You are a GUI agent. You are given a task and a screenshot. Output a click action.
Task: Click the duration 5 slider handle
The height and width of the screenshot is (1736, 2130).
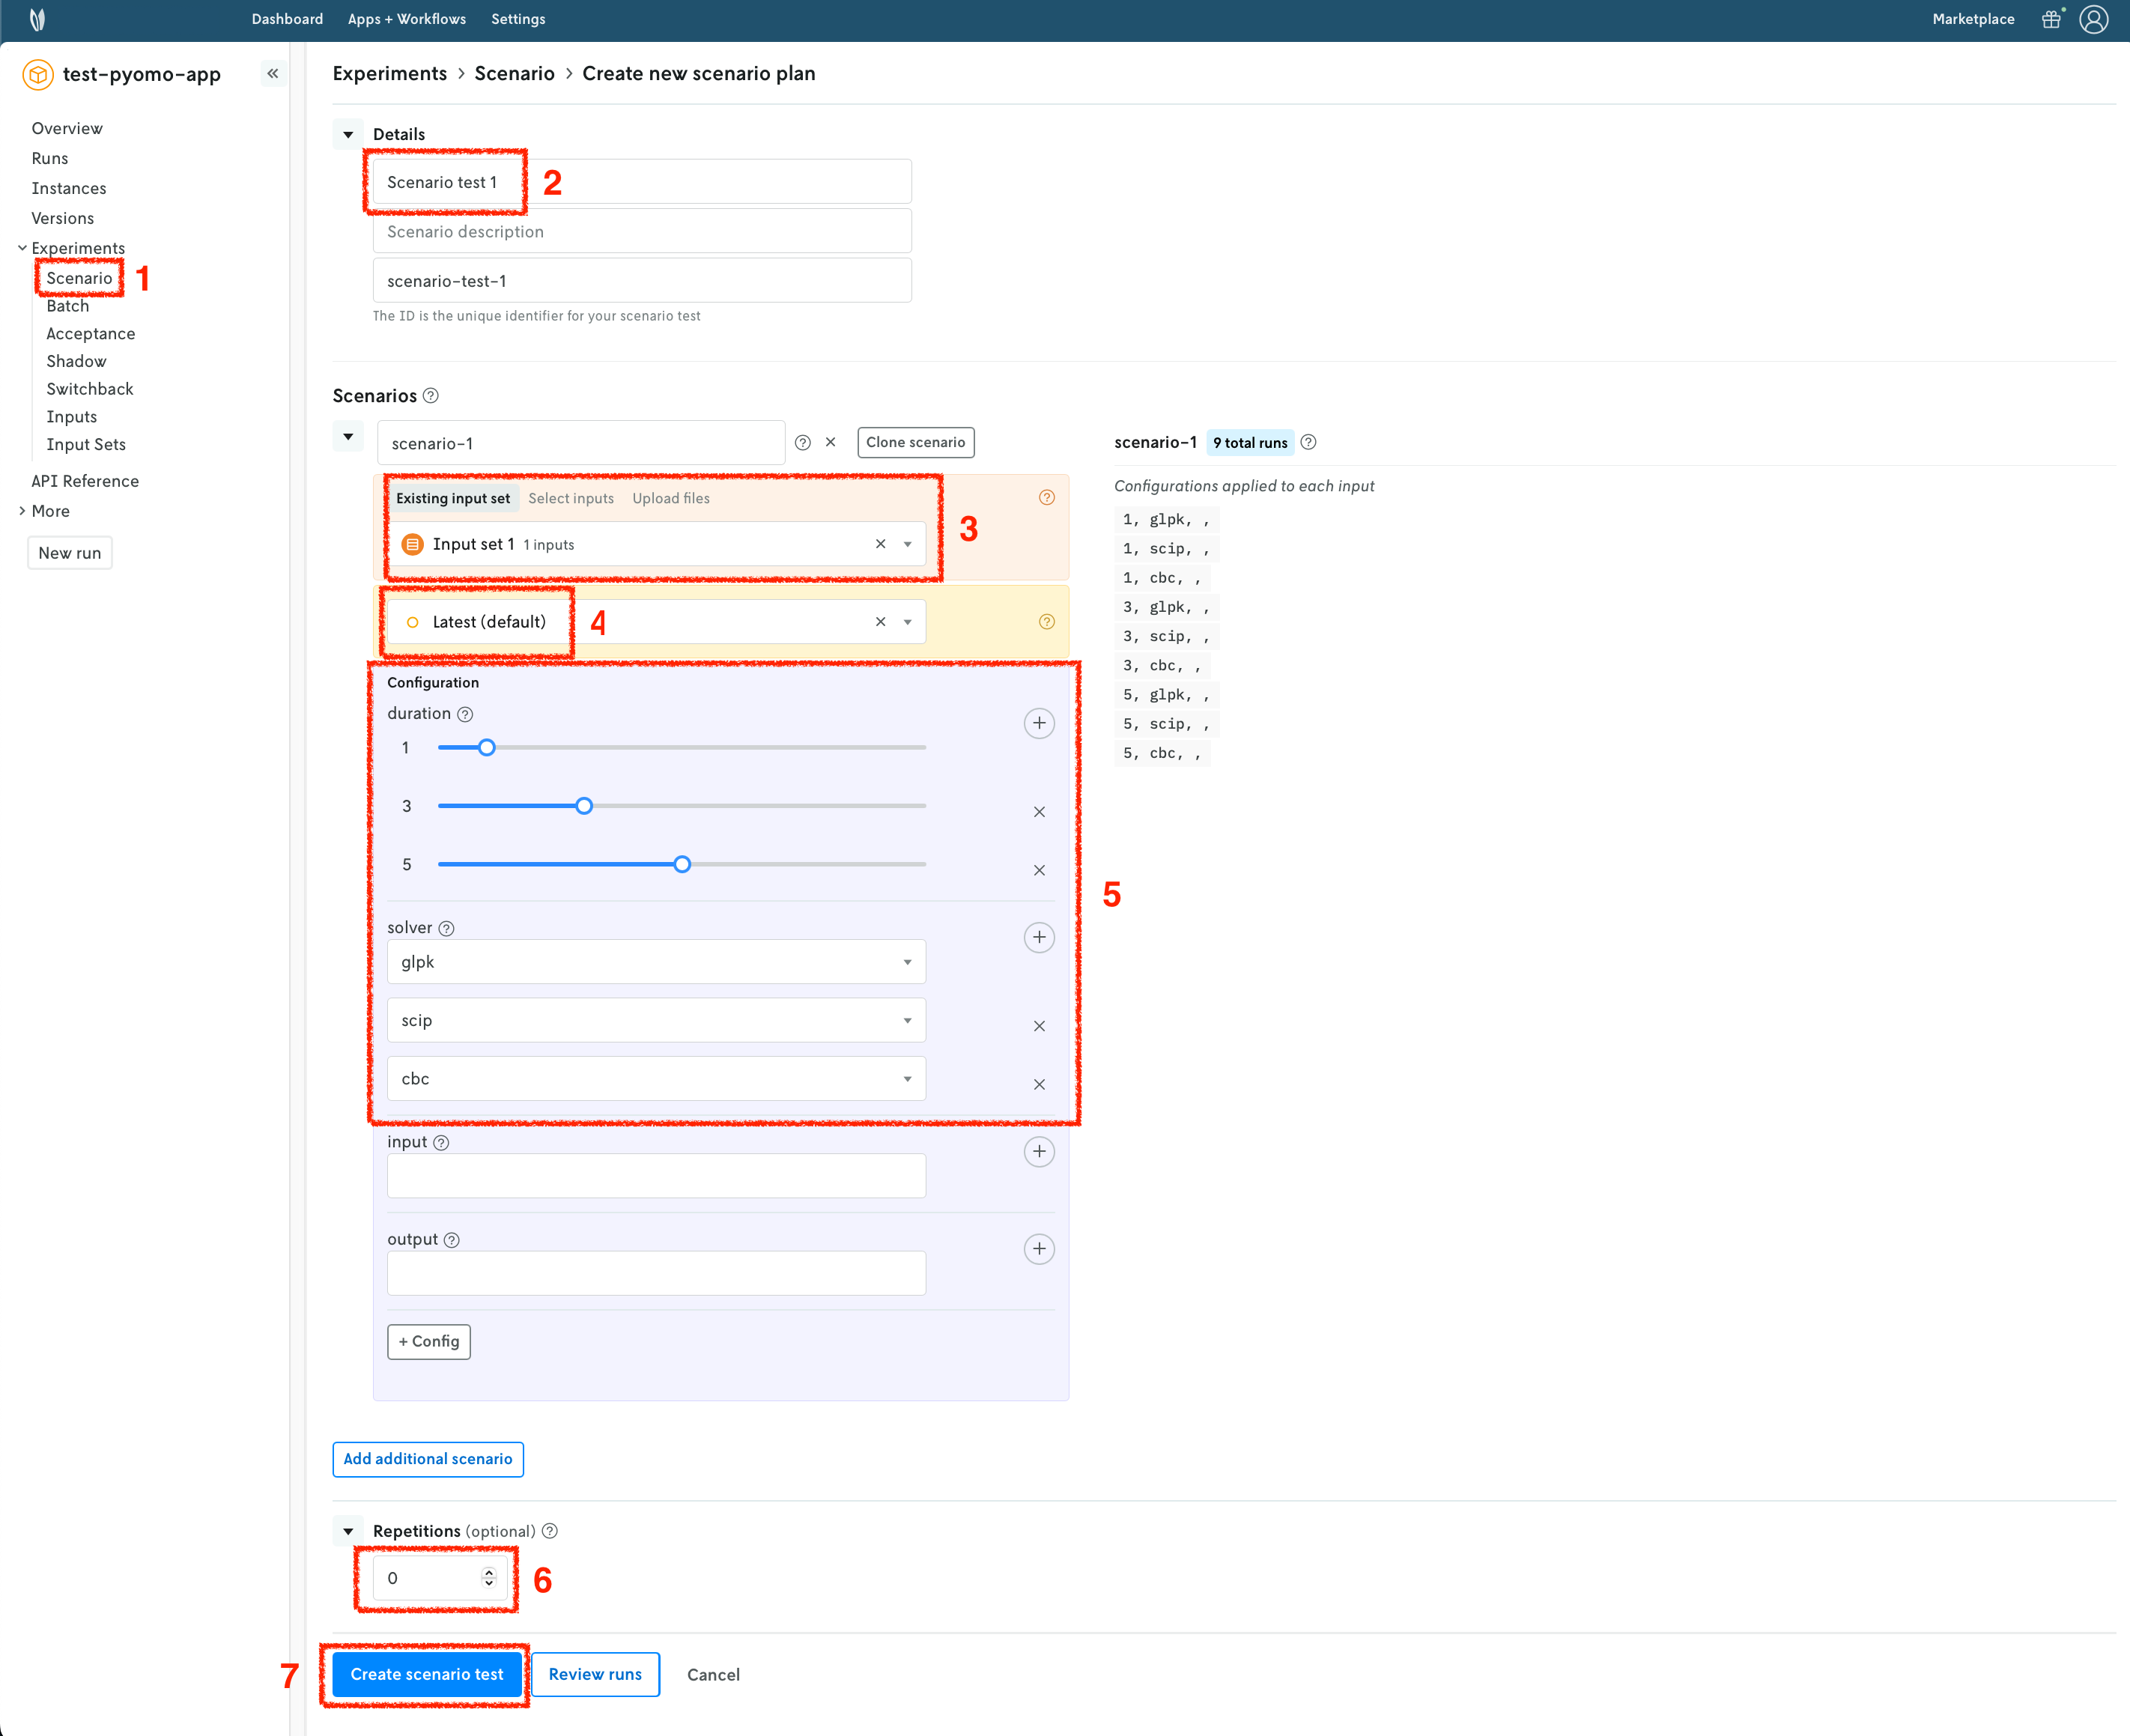pos(682,864)
